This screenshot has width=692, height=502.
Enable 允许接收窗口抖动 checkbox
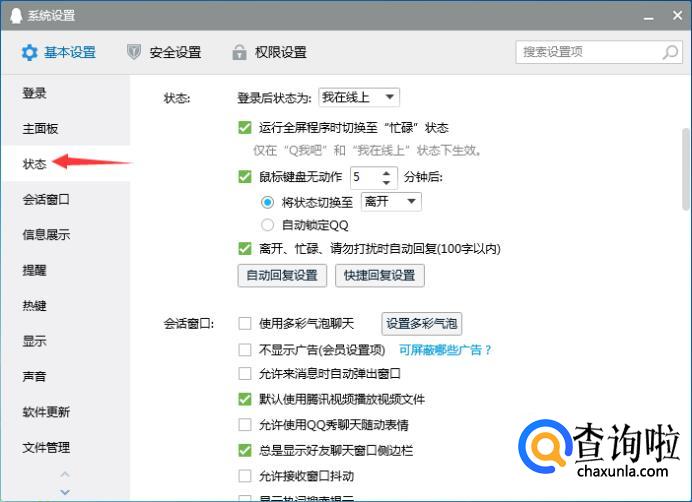pos(244,476)
